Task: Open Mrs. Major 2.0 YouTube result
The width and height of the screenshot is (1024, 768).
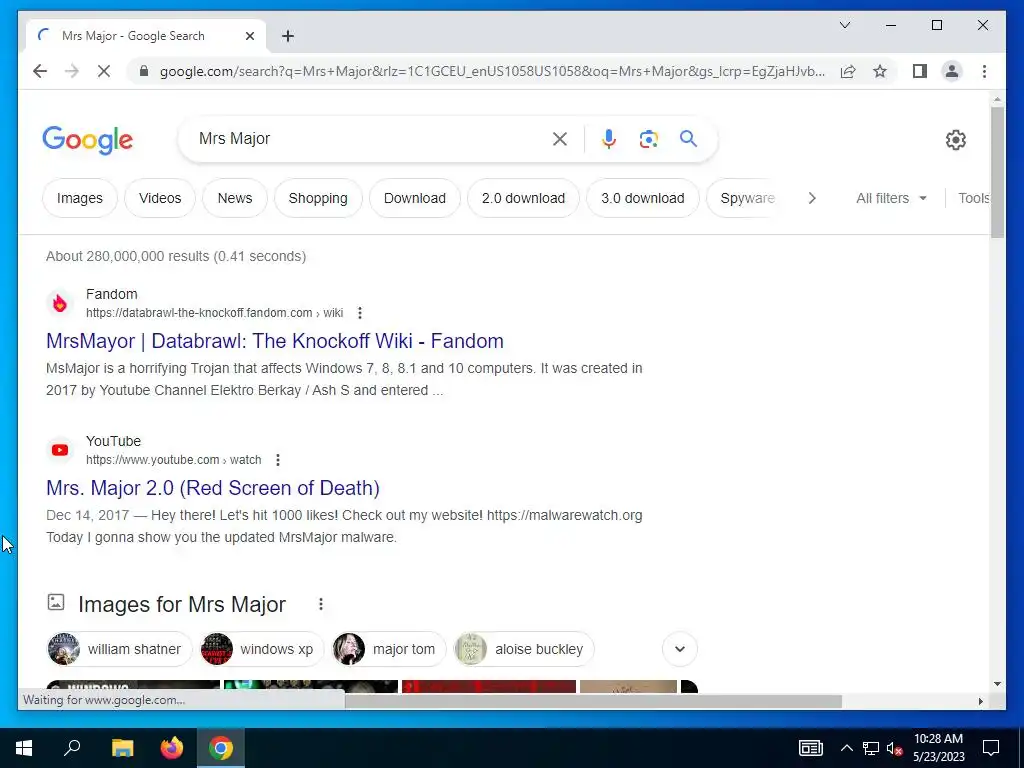Action: [x=213, y=488]
